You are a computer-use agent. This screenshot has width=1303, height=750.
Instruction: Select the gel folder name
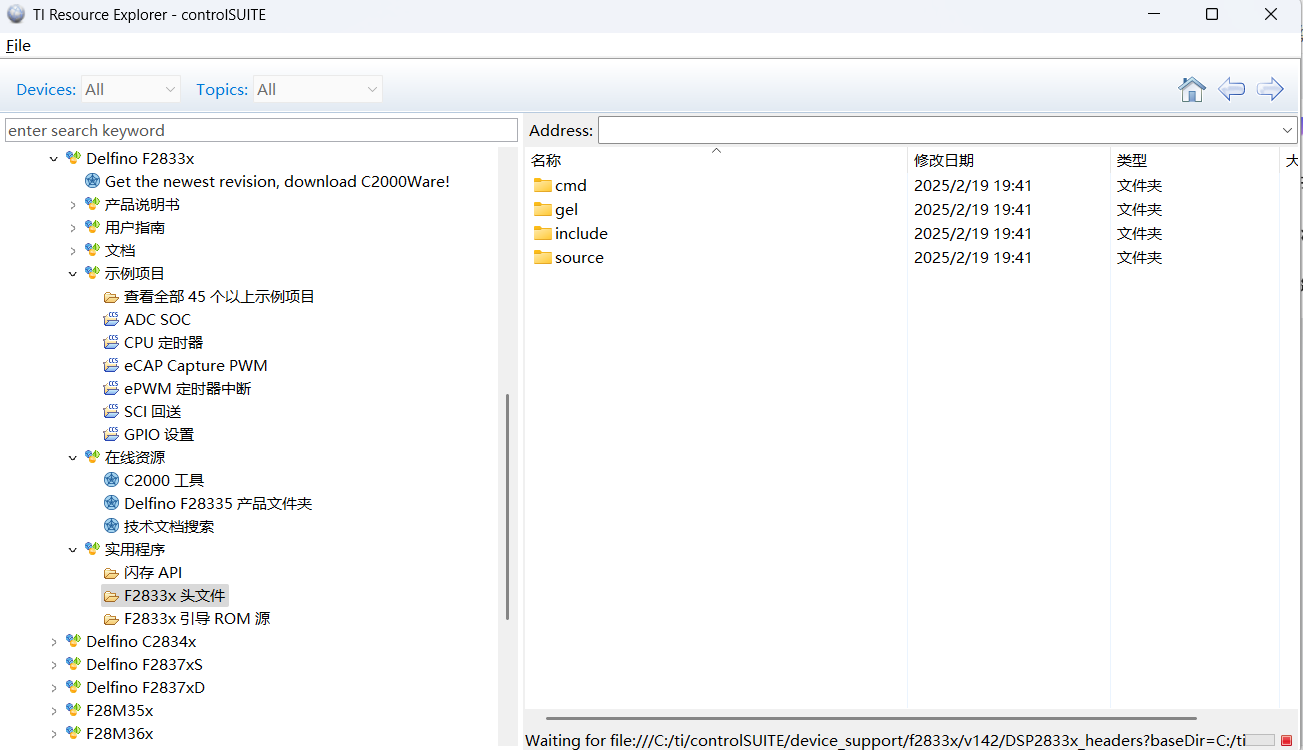coord(567,209)
